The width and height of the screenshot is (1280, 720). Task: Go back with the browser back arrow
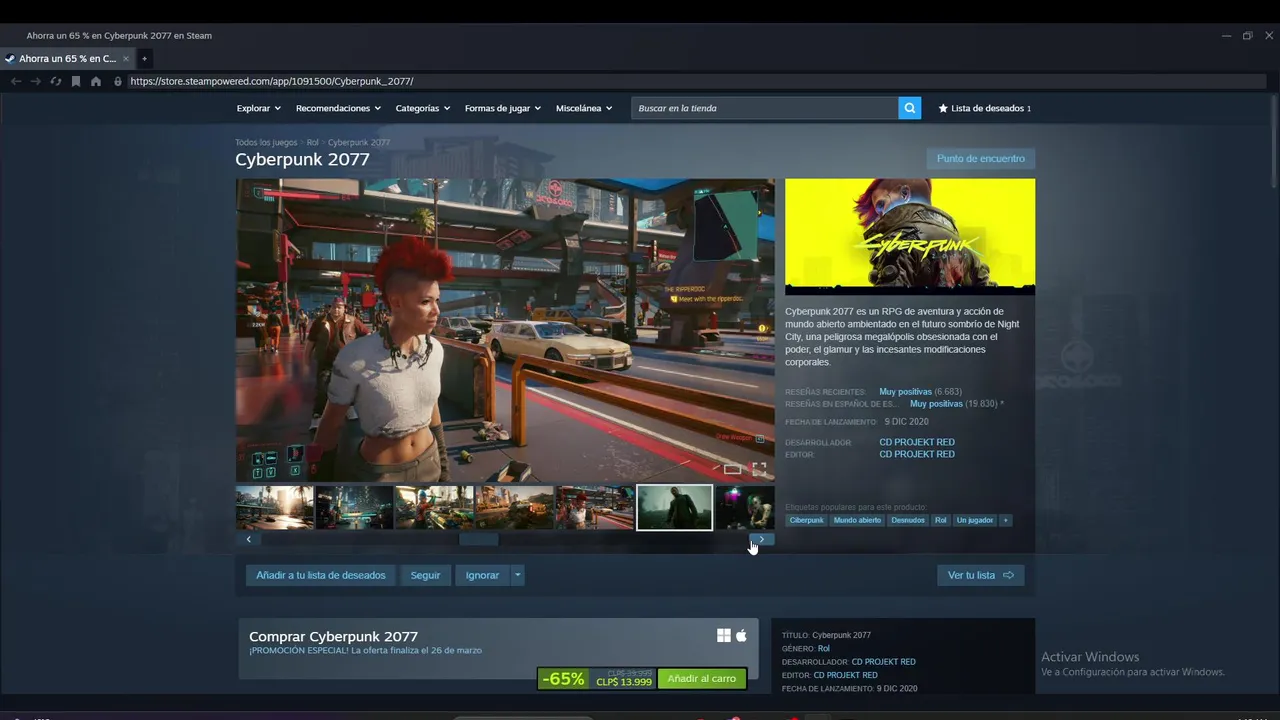pyautogui.click(x=16, y=81)
